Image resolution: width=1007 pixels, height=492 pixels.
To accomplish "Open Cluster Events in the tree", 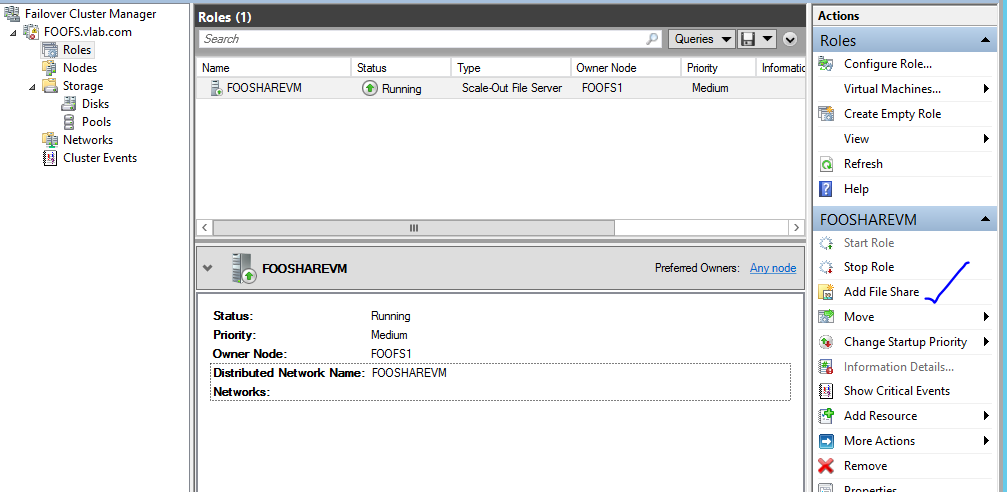I will 100,157.
